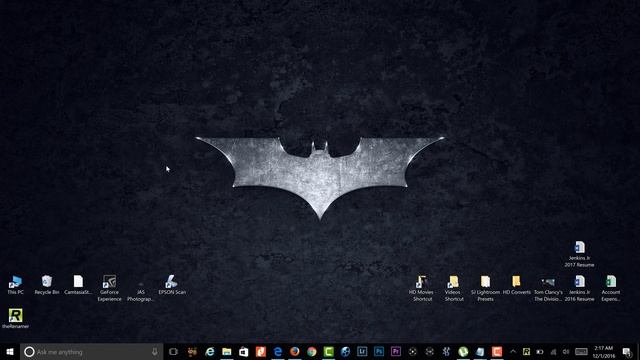
Task: Open the volume speaker tray icon
Action: [566, 351]
